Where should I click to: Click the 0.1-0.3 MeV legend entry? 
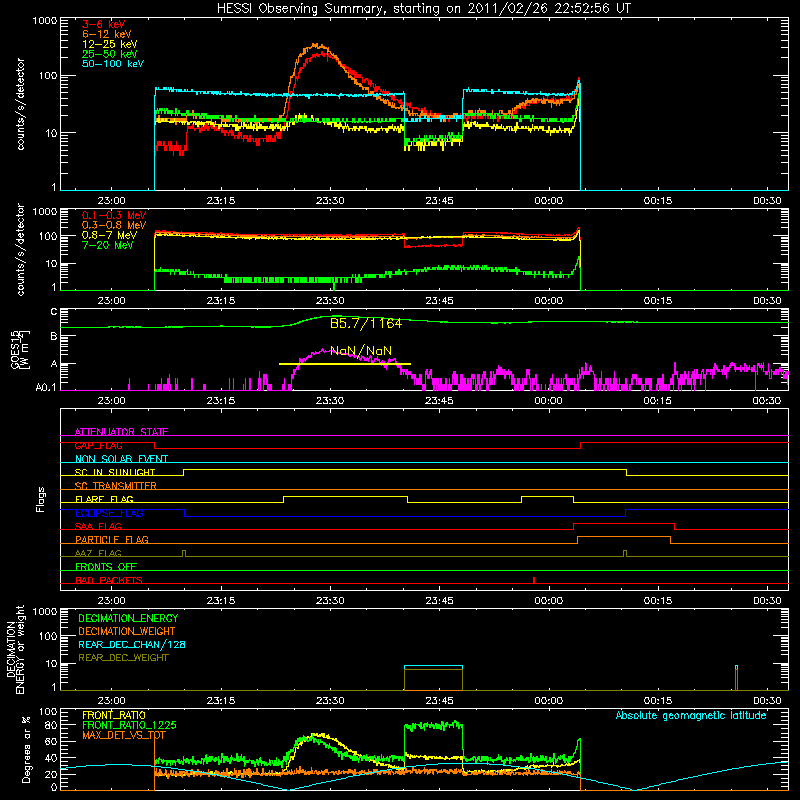click(114, 215)
